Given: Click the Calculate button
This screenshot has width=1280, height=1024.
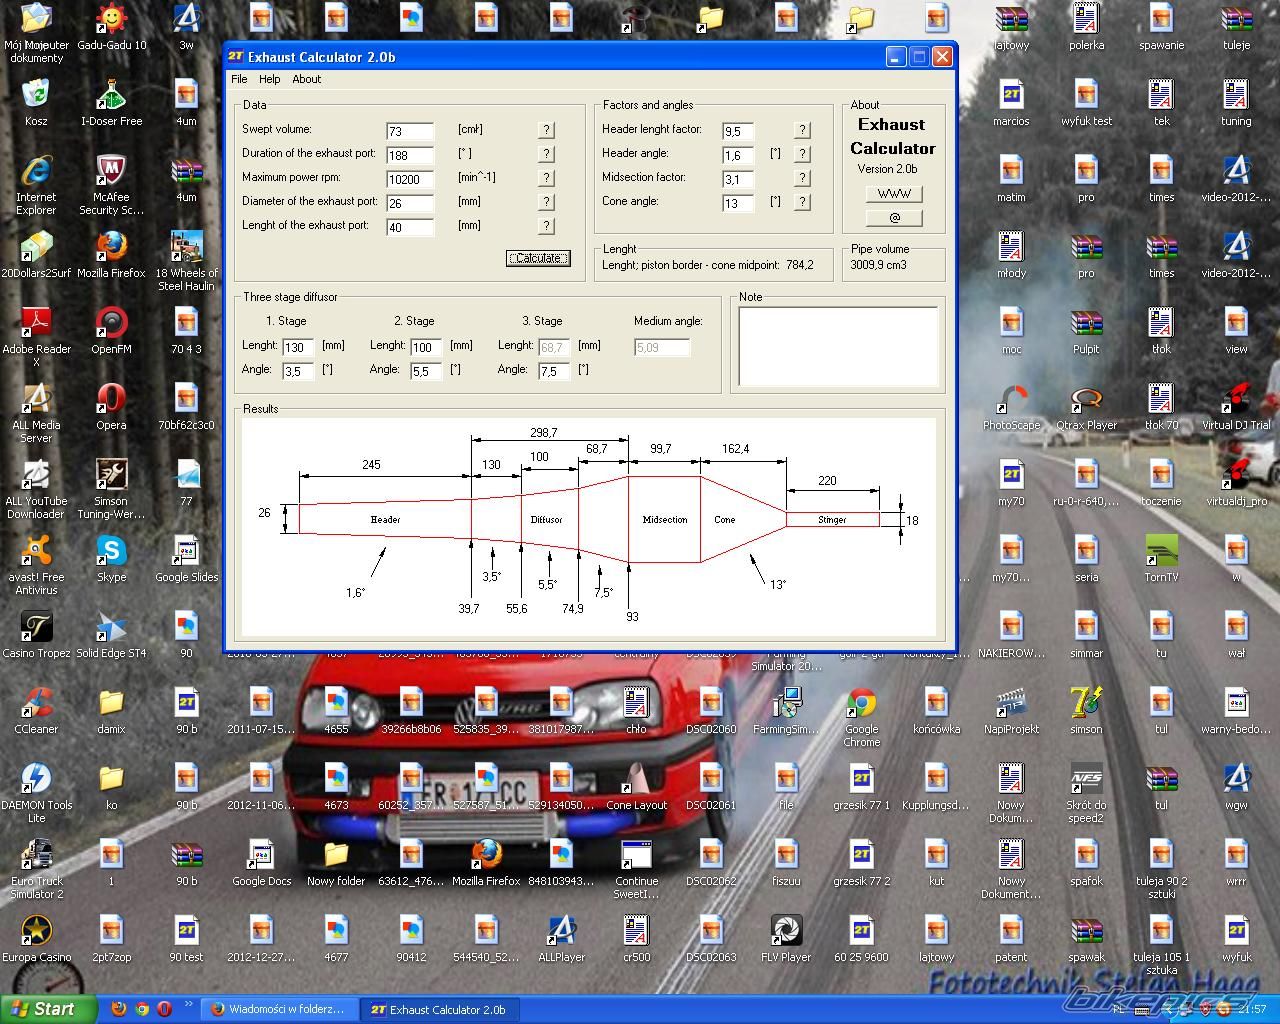Looking at the screenshot, I should (538, 258).
